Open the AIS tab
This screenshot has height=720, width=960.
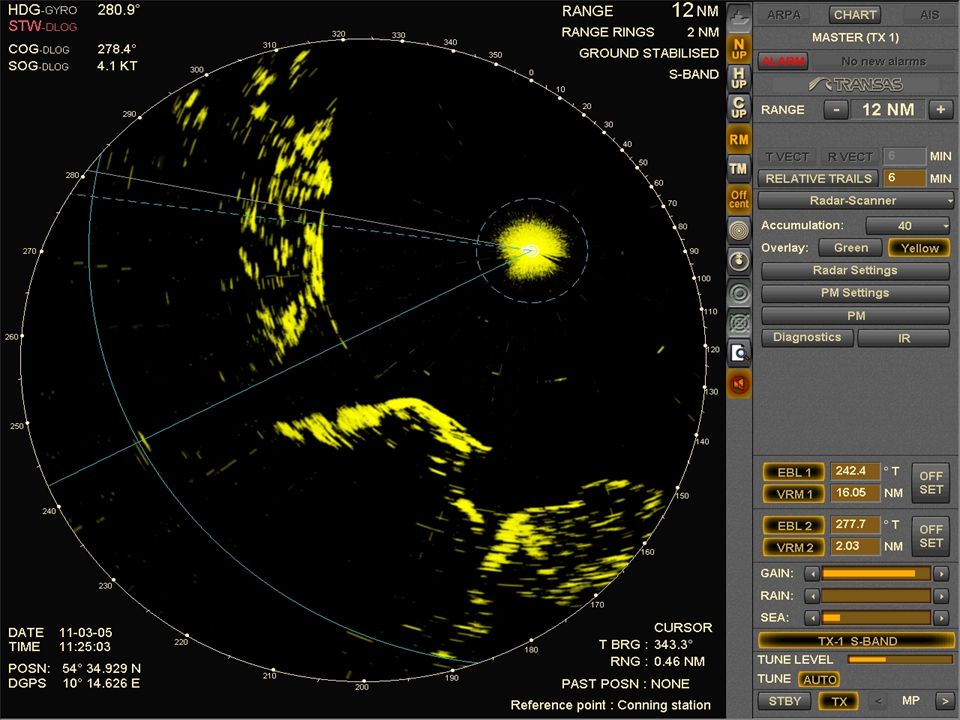pos(929,15)
